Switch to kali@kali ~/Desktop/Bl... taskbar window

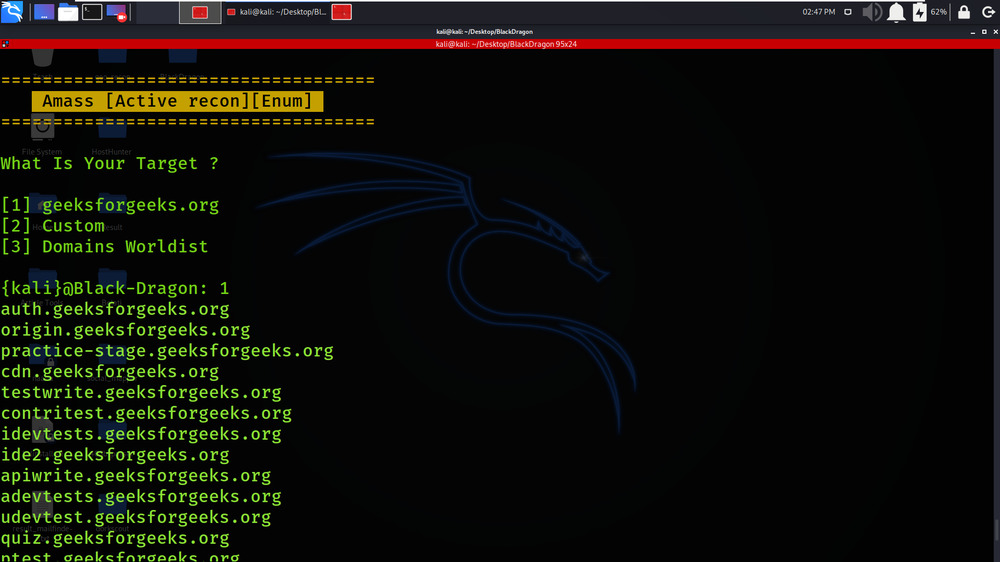coord(277,12)
